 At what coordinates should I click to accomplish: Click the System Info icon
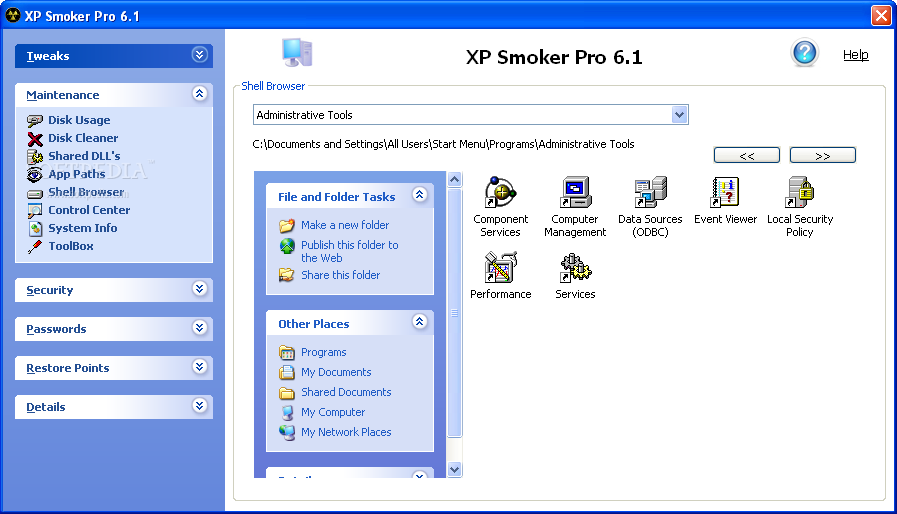[35, 228]
